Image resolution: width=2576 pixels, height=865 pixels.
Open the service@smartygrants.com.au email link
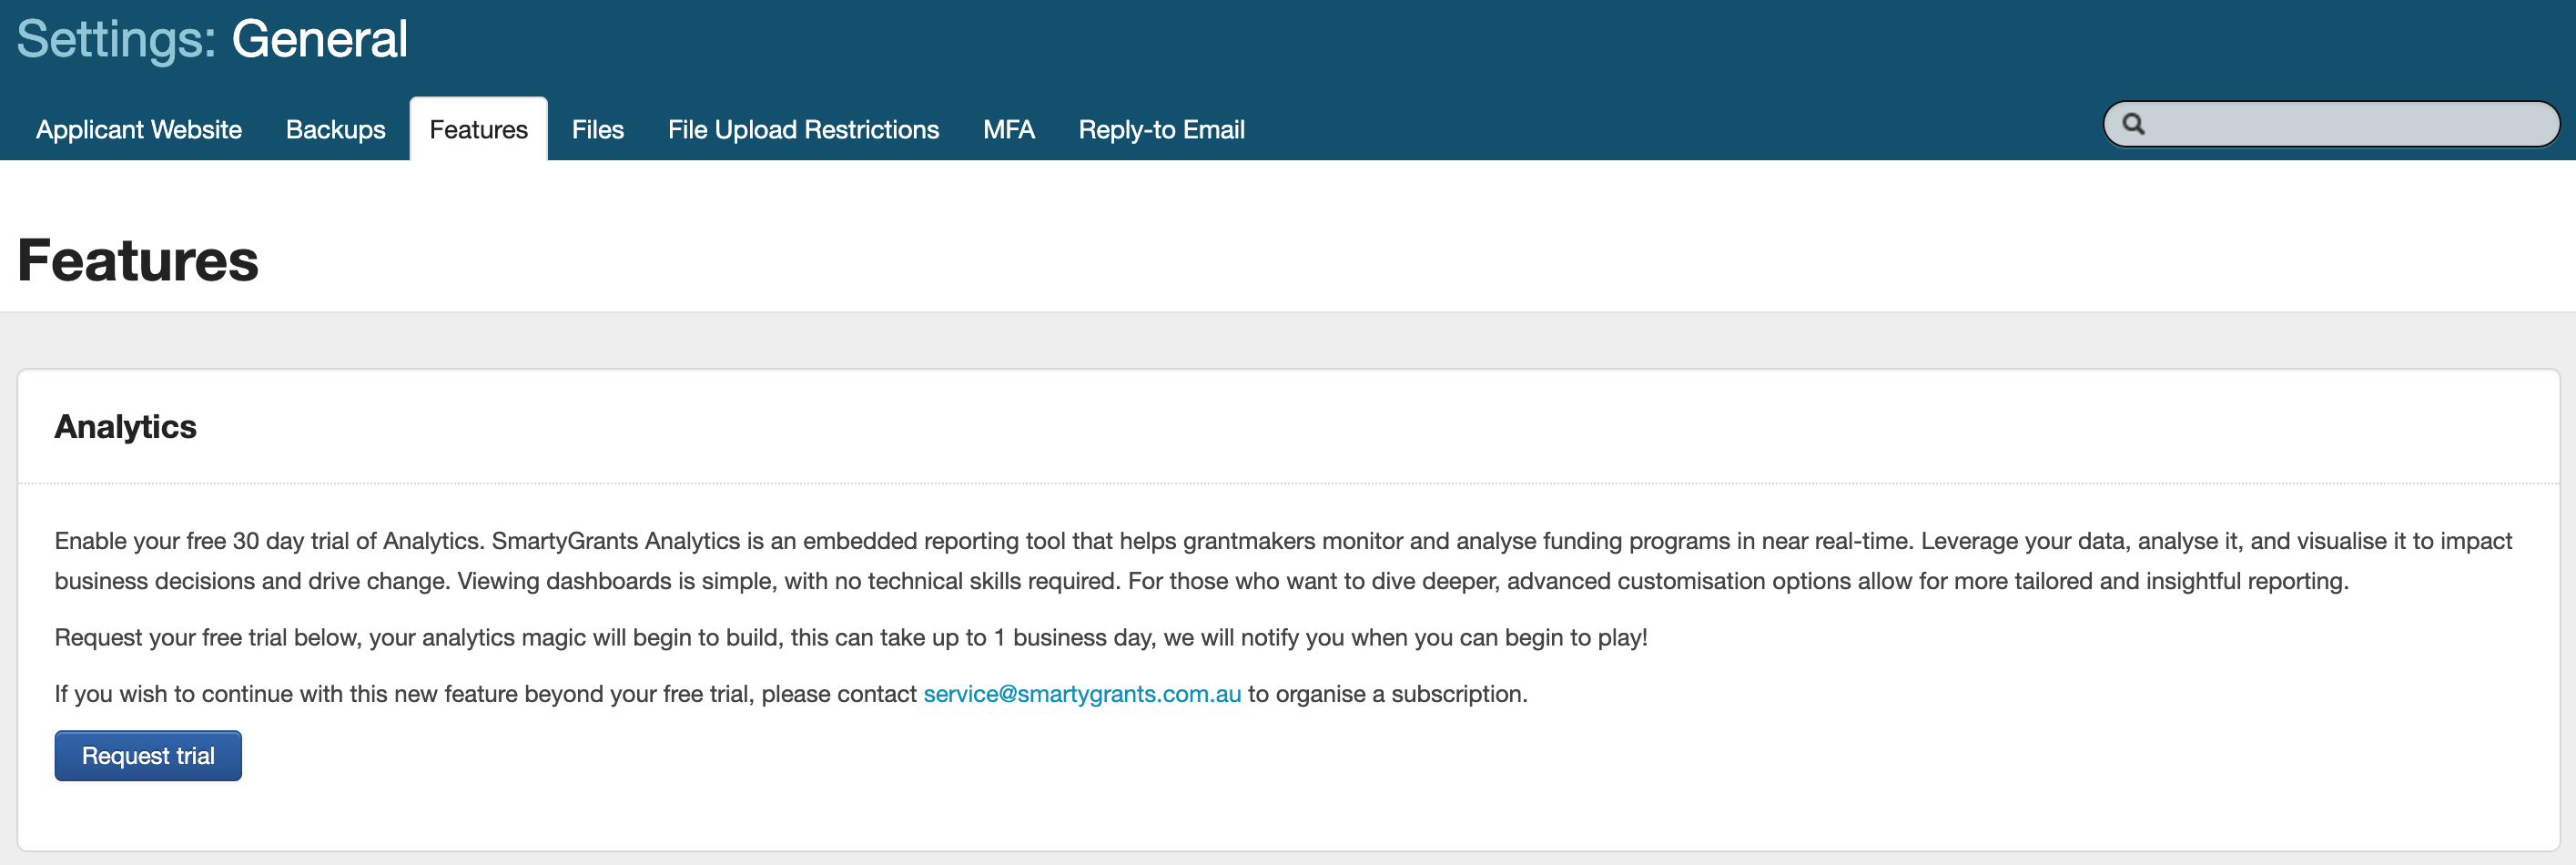(1081, 694)
